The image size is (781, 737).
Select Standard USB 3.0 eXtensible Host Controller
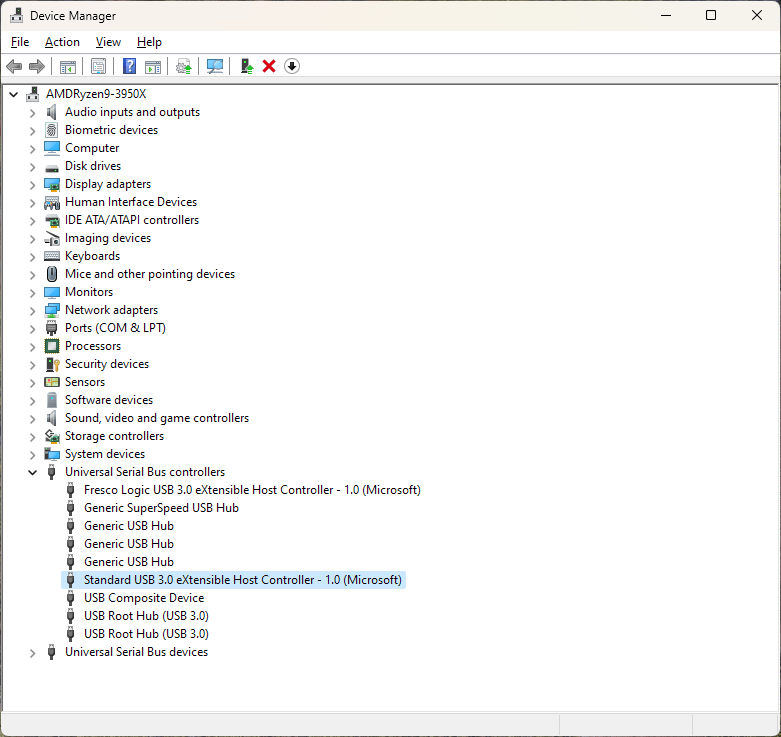[x=243, y=580]
